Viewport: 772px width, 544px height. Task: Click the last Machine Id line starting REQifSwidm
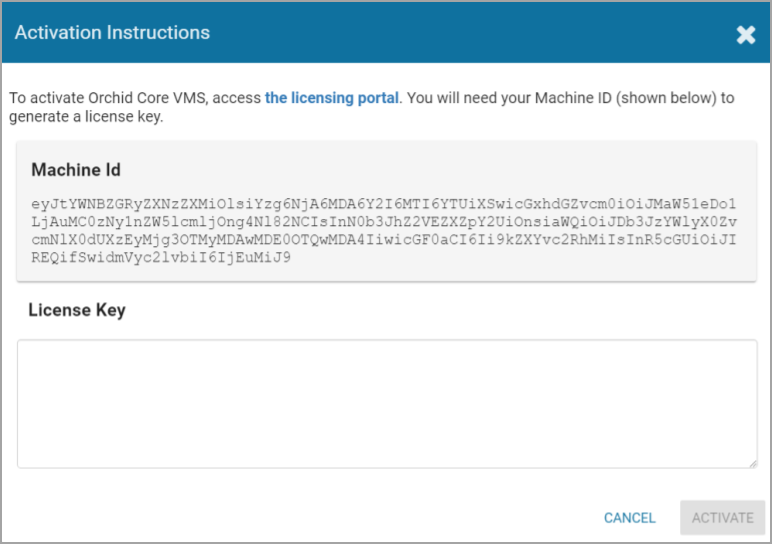161,258
